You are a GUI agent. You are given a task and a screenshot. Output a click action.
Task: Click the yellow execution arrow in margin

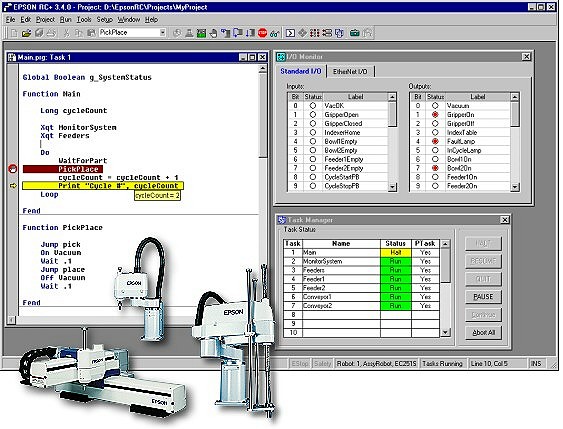13,186
